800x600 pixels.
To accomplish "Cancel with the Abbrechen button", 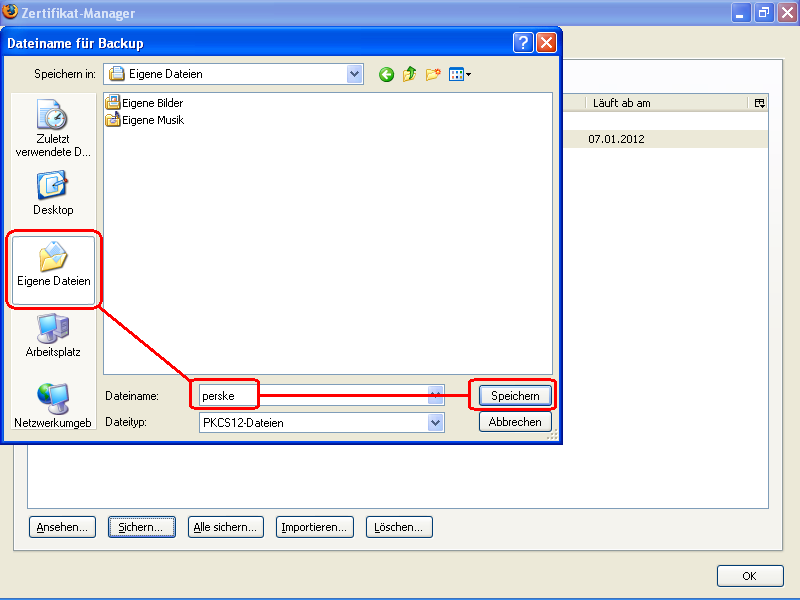I will click(x=514, y=421).
